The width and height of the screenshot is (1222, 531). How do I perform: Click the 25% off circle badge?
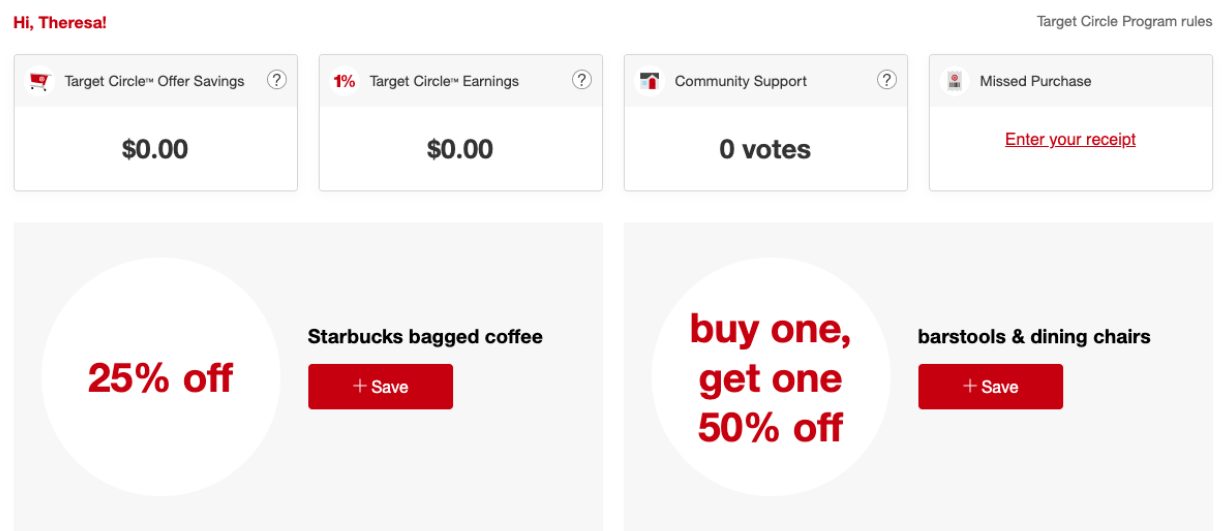160,378
